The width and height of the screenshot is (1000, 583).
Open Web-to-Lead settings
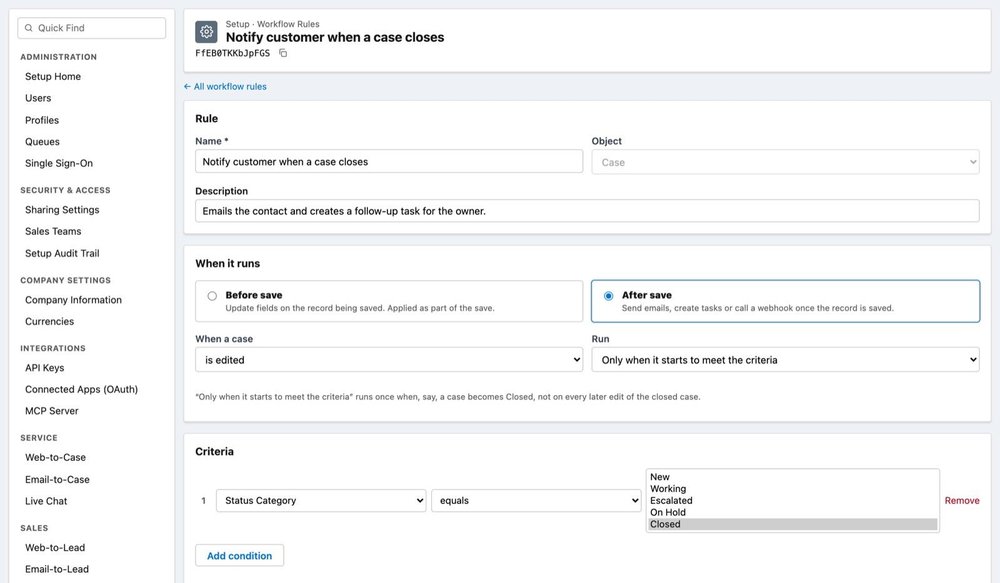click(55, 548)
